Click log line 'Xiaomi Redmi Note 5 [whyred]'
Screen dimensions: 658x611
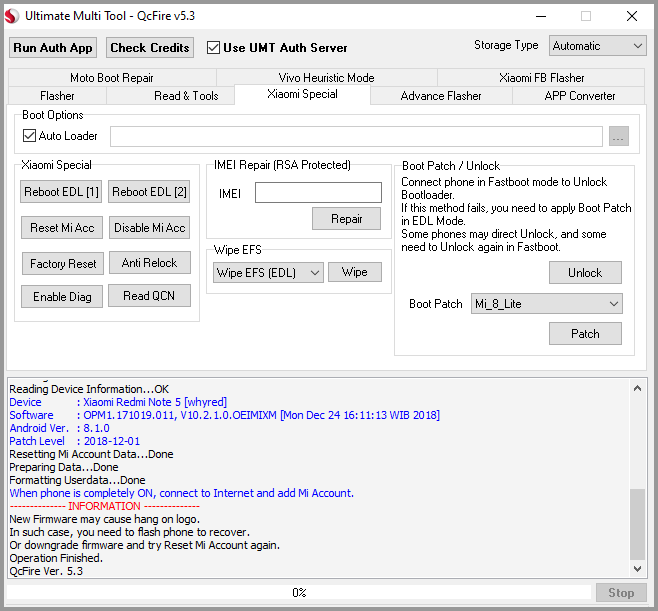pyautogui.click(x=155, y=402)
